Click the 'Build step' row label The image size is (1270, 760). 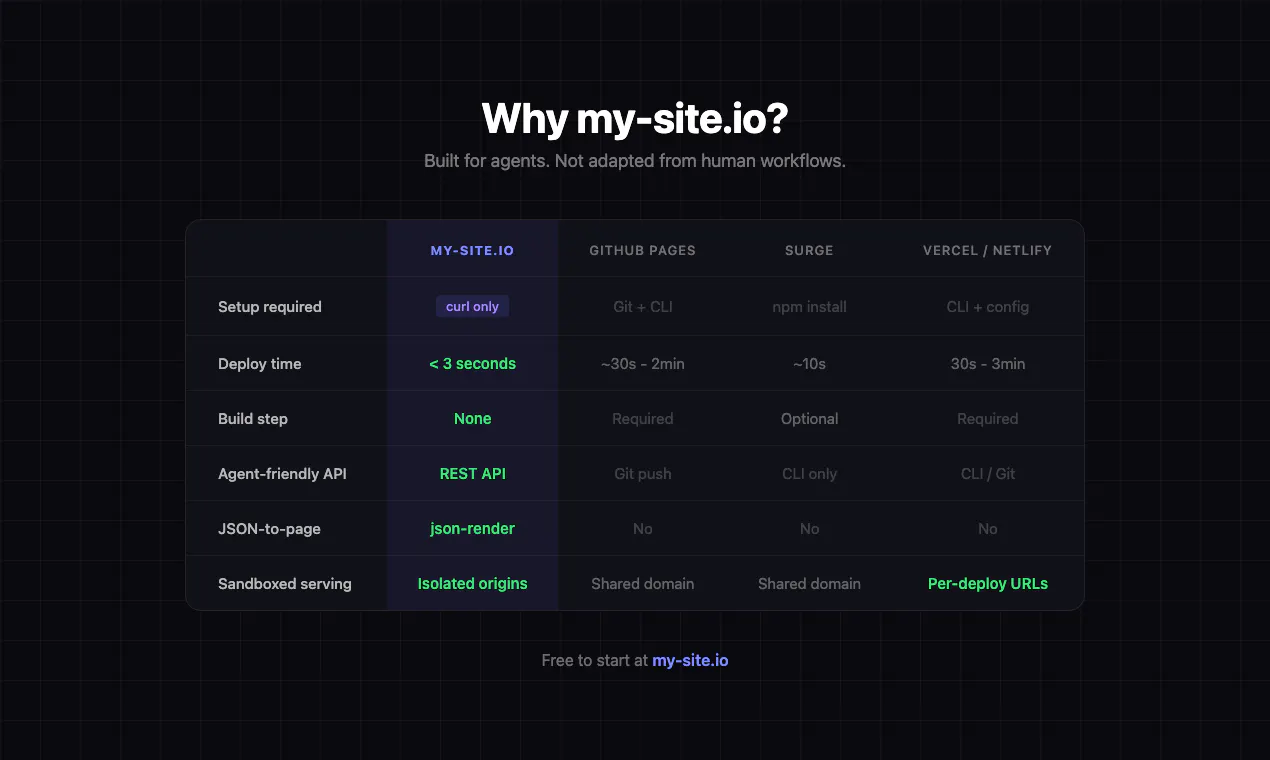(x=253, y=419)
